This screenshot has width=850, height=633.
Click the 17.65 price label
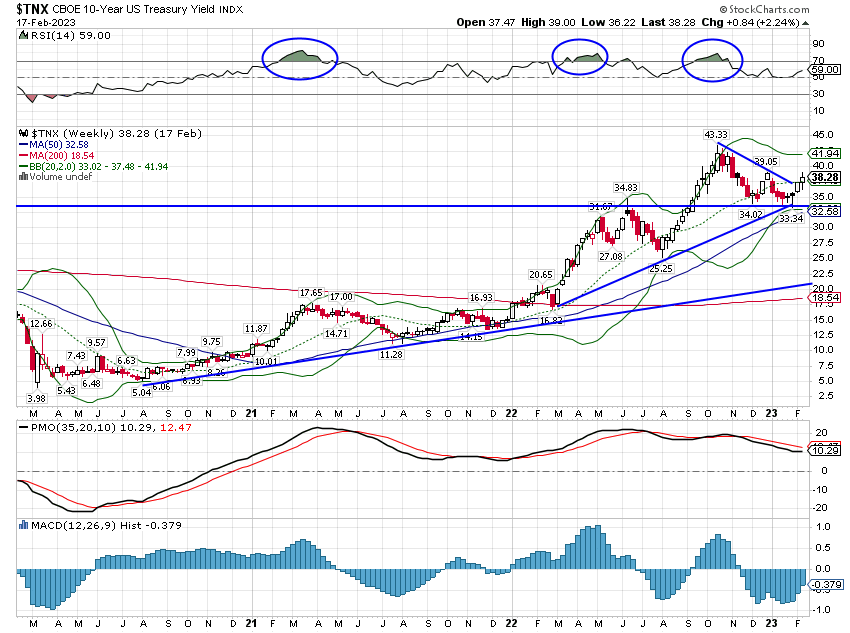pos(311,293)
